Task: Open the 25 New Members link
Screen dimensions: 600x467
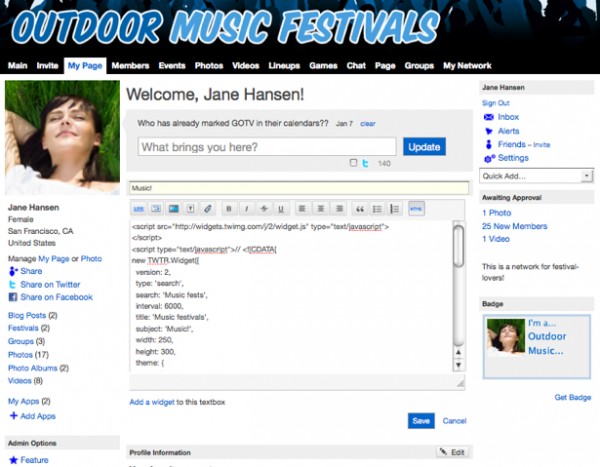Action: pyautogui.click(x=514, y=226)
